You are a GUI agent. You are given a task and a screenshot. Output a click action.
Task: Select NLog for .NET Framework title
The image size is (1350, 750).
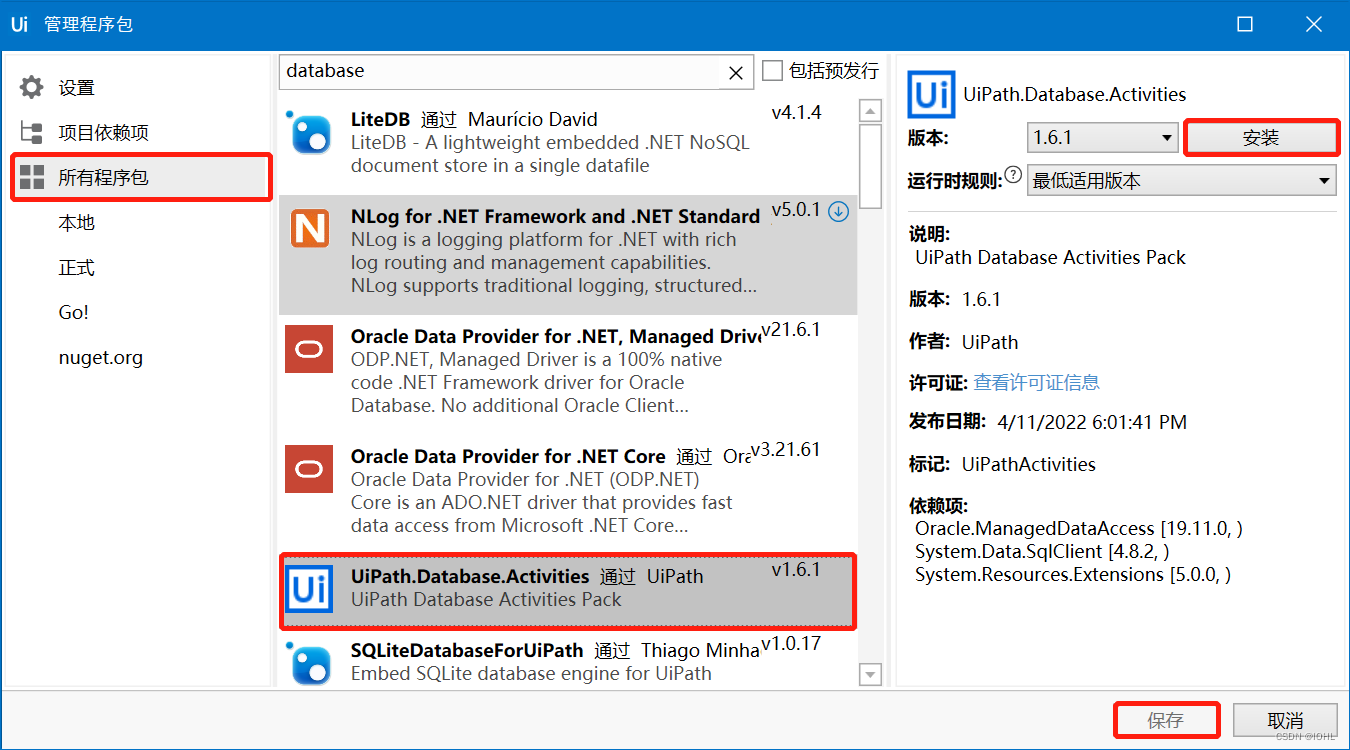pyautogui.click(x=555, y=216)
